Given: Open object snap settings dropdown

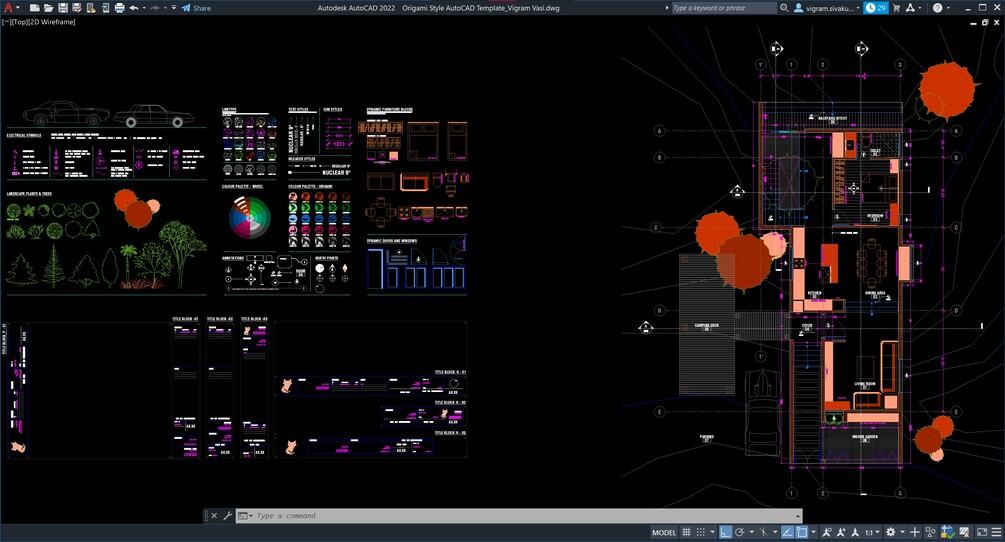Looking at the screenshot, I should click(x=813, y=532).
